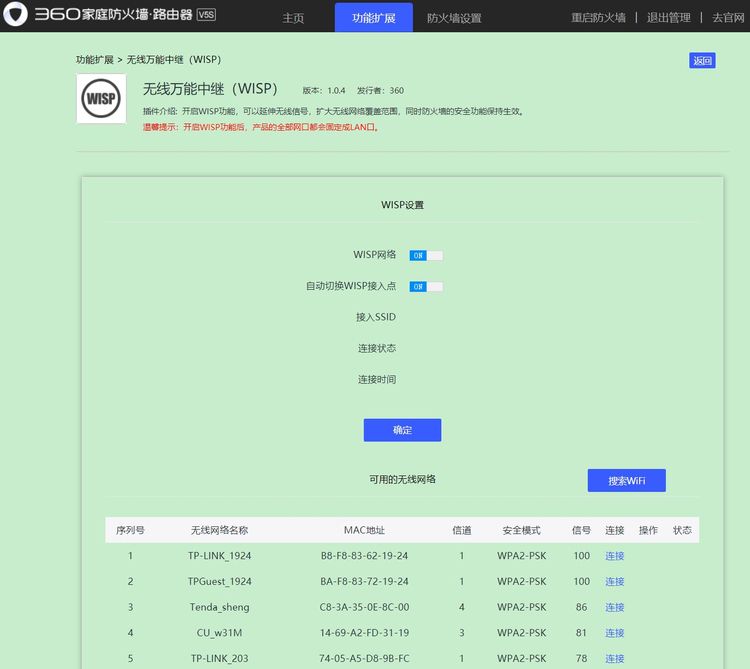Switch to 功能扩展 tab
750x669 pixels.
374,18
